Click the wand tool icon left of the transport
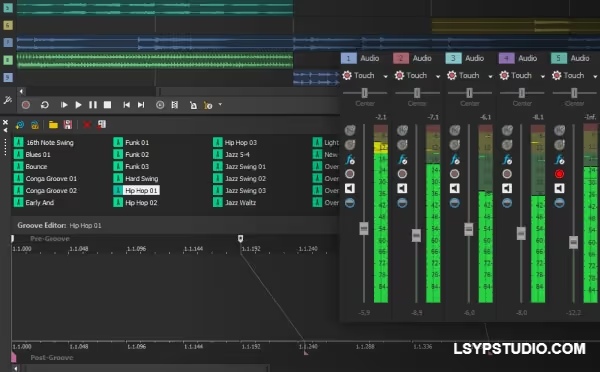 [7, 100]
